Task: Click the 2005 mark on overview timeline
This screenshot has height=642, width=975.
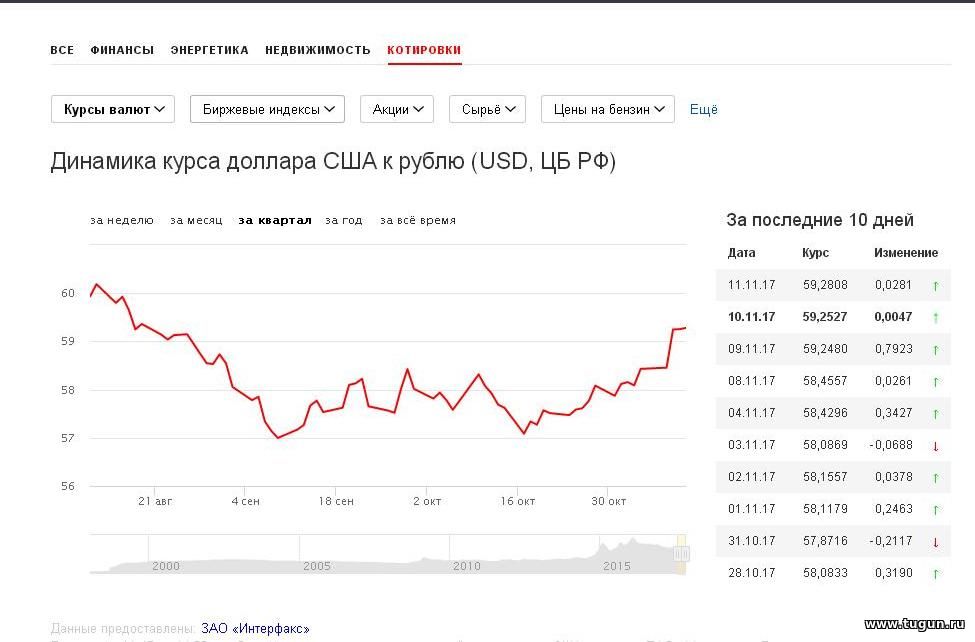Action: [x=317, y=566]
